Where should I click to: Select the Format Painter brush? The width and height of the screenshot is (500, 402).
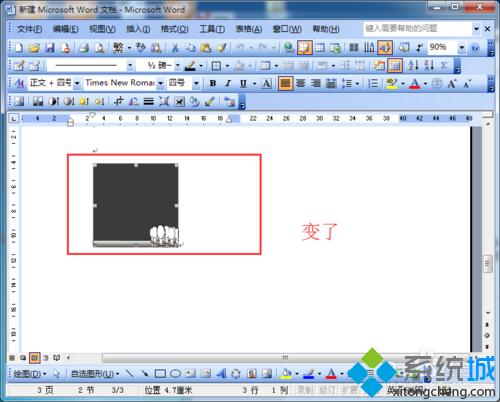[x=222, y=48]
